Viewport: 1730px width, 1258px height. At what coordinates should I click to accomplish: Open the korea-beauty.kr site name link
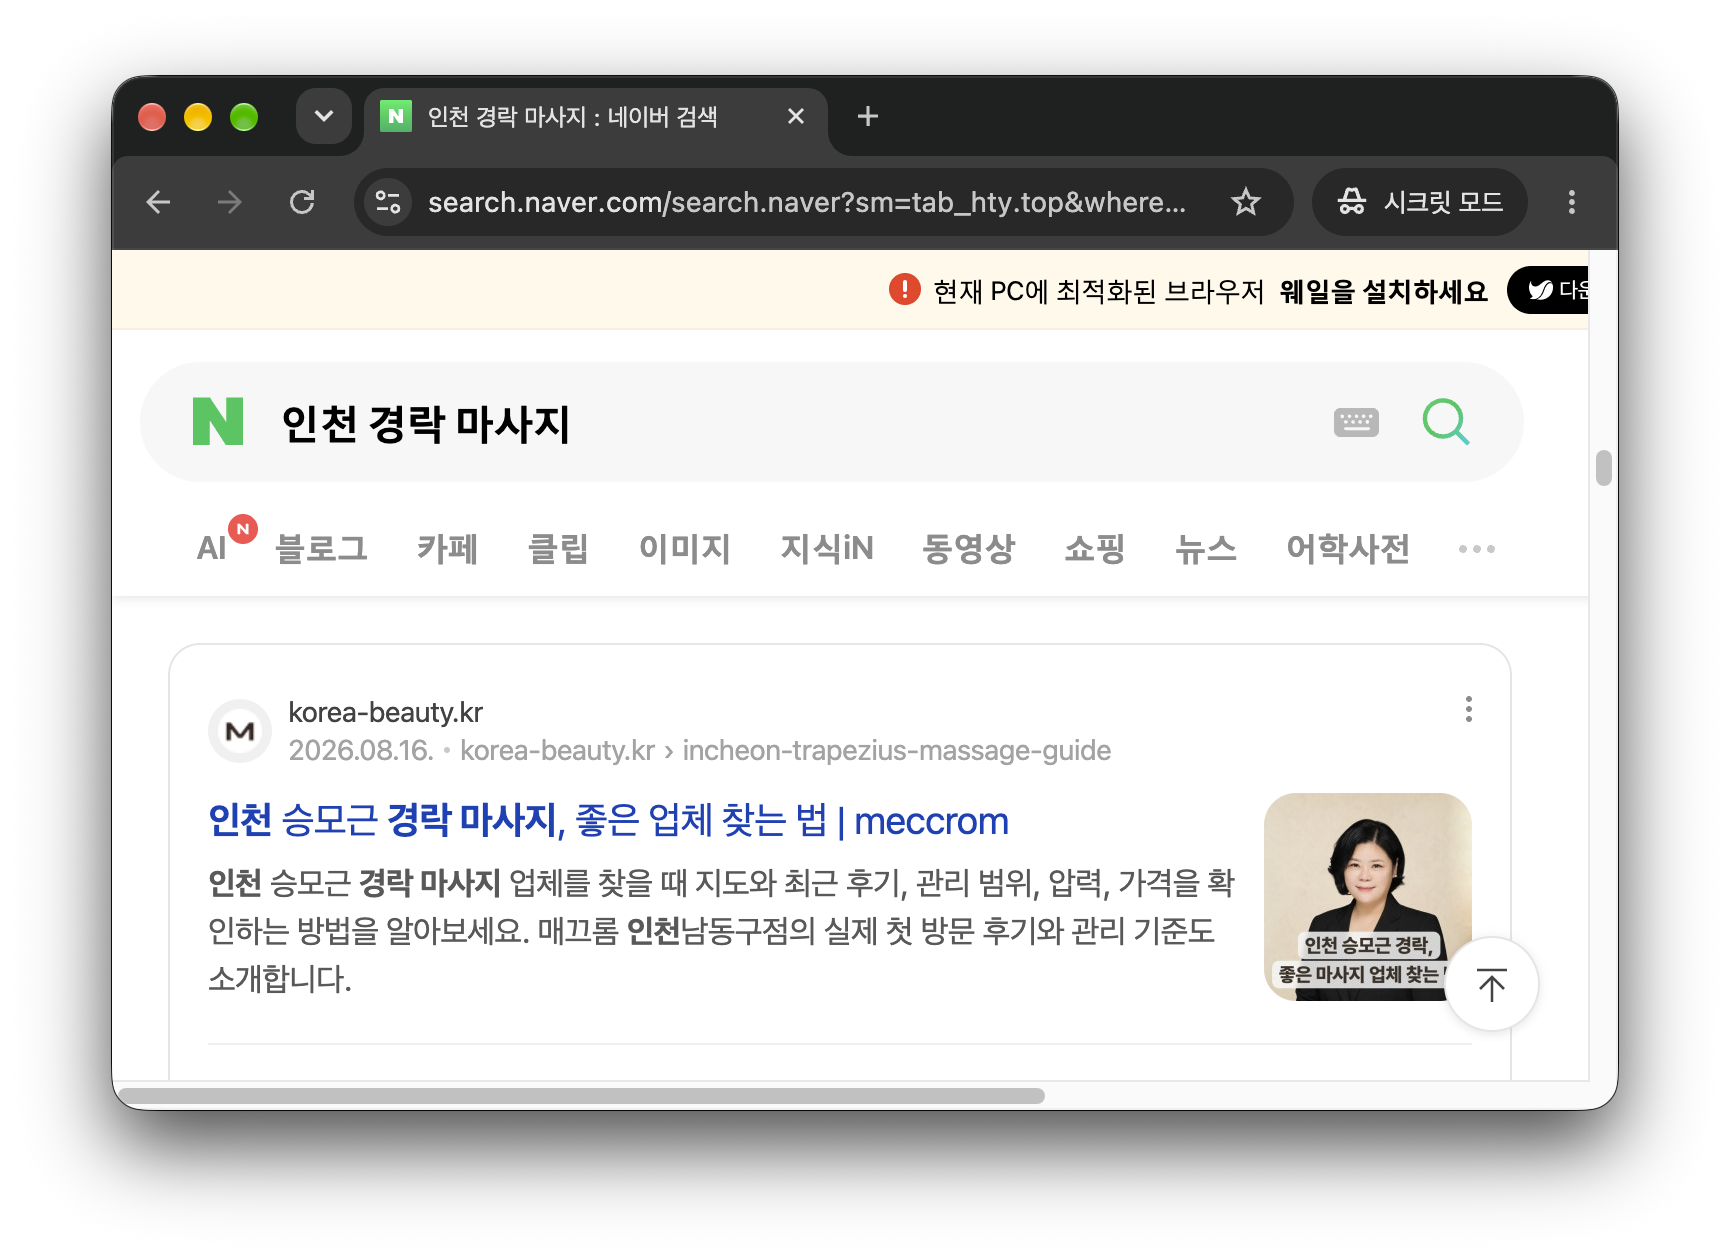click(386, 712)
